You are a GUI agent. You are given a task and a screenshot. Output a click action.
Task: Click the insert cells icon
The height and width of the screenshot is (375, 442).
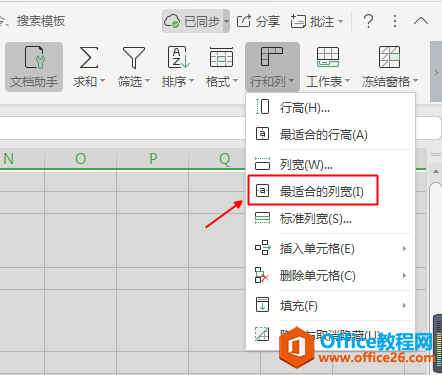[263, 248]
